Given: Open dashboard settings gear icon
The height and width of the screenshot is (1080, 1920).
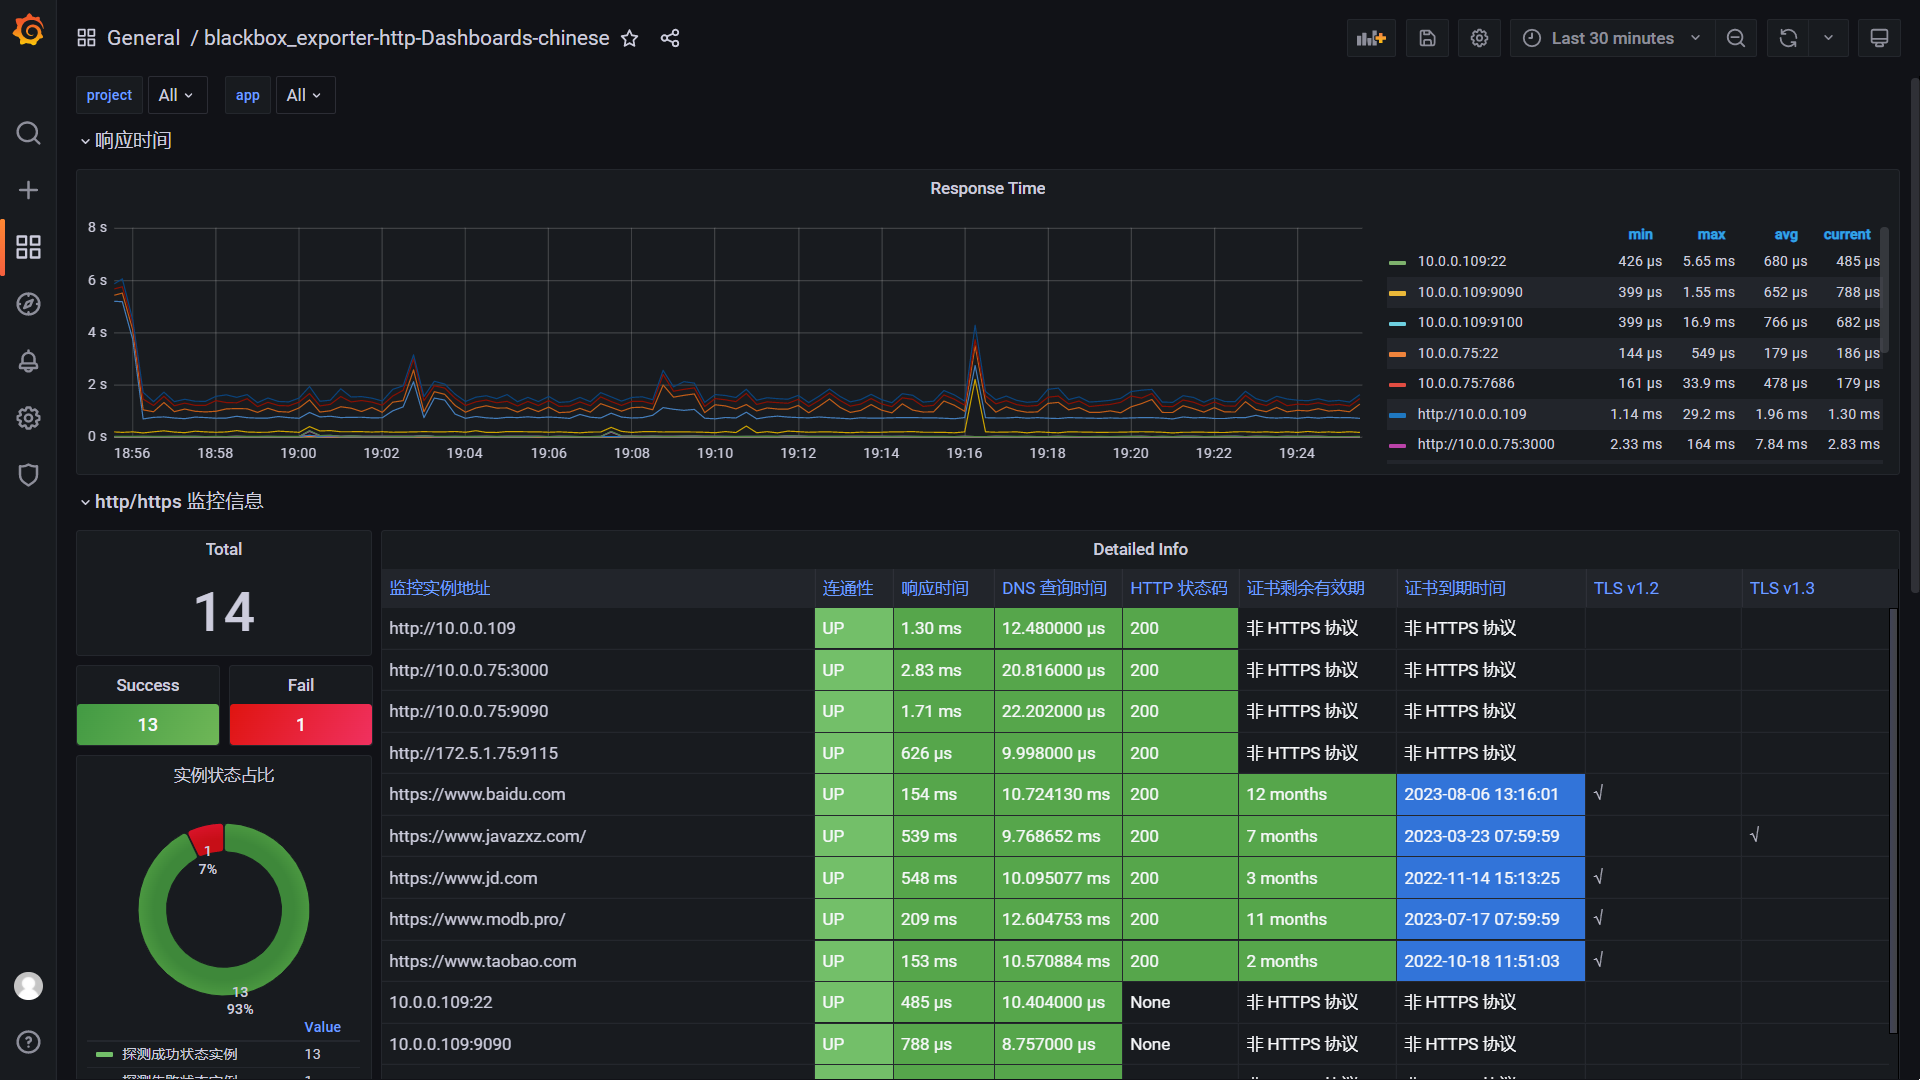Looking at the screenshot, I should click(1479, 38).
